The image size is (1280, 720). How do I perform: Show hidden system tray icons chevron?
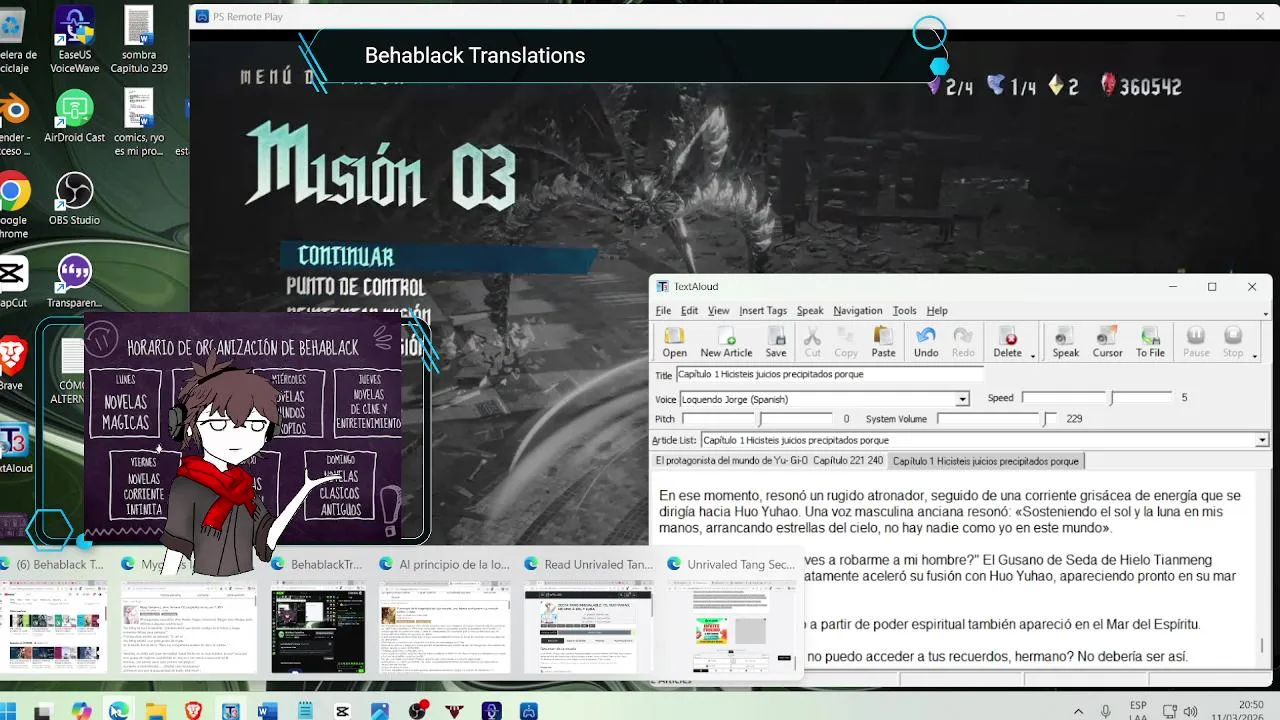tap(1078, 711)
